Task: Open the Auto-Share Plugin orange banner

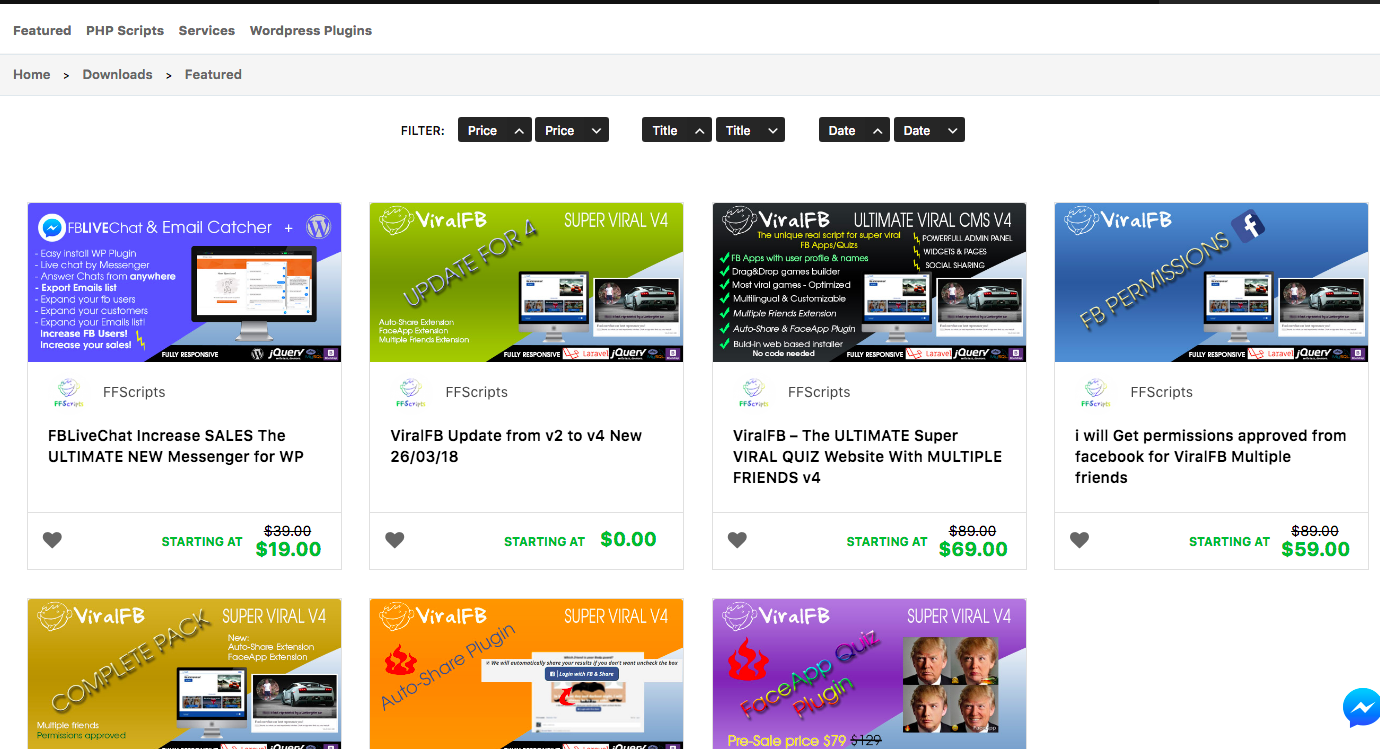Action: [x=527, y=674]
